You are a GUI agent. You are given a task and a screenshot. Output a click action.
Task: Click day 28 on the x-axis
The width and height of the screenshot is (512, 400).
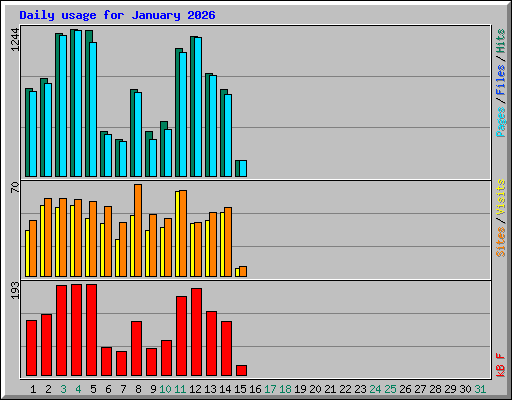[435, 389]
